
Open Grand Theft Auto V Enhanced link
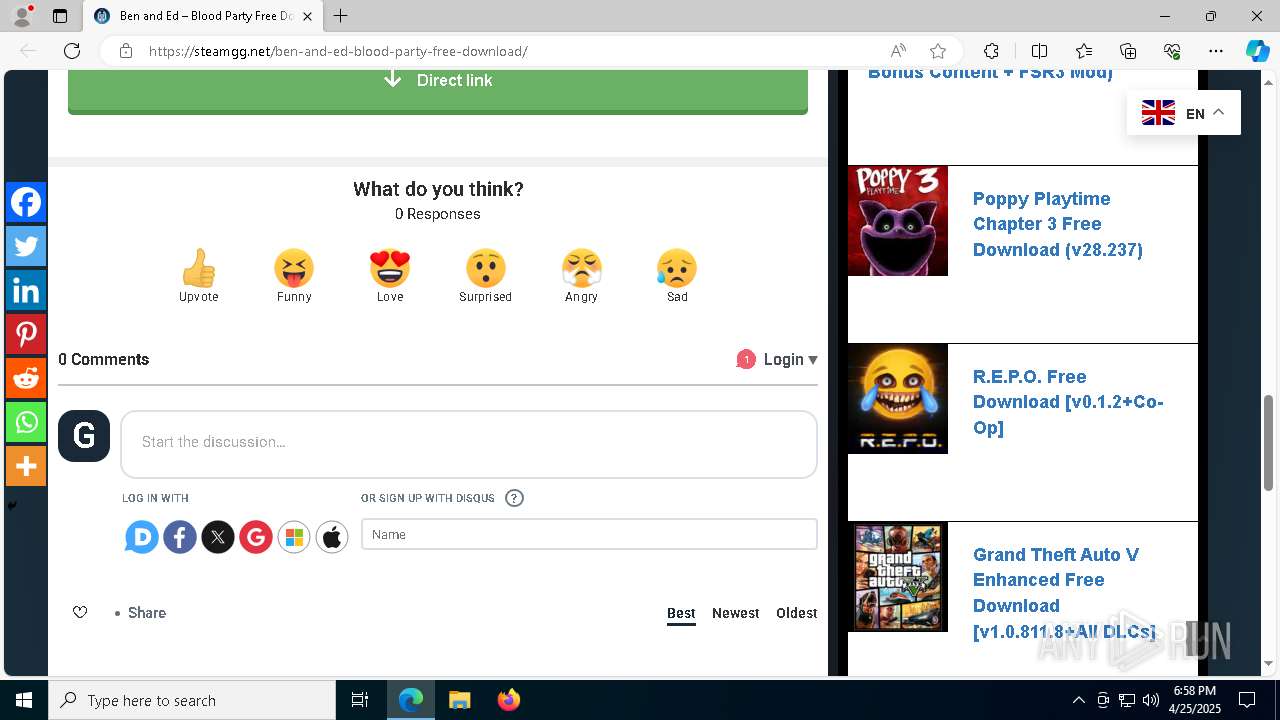point(1065,593)
